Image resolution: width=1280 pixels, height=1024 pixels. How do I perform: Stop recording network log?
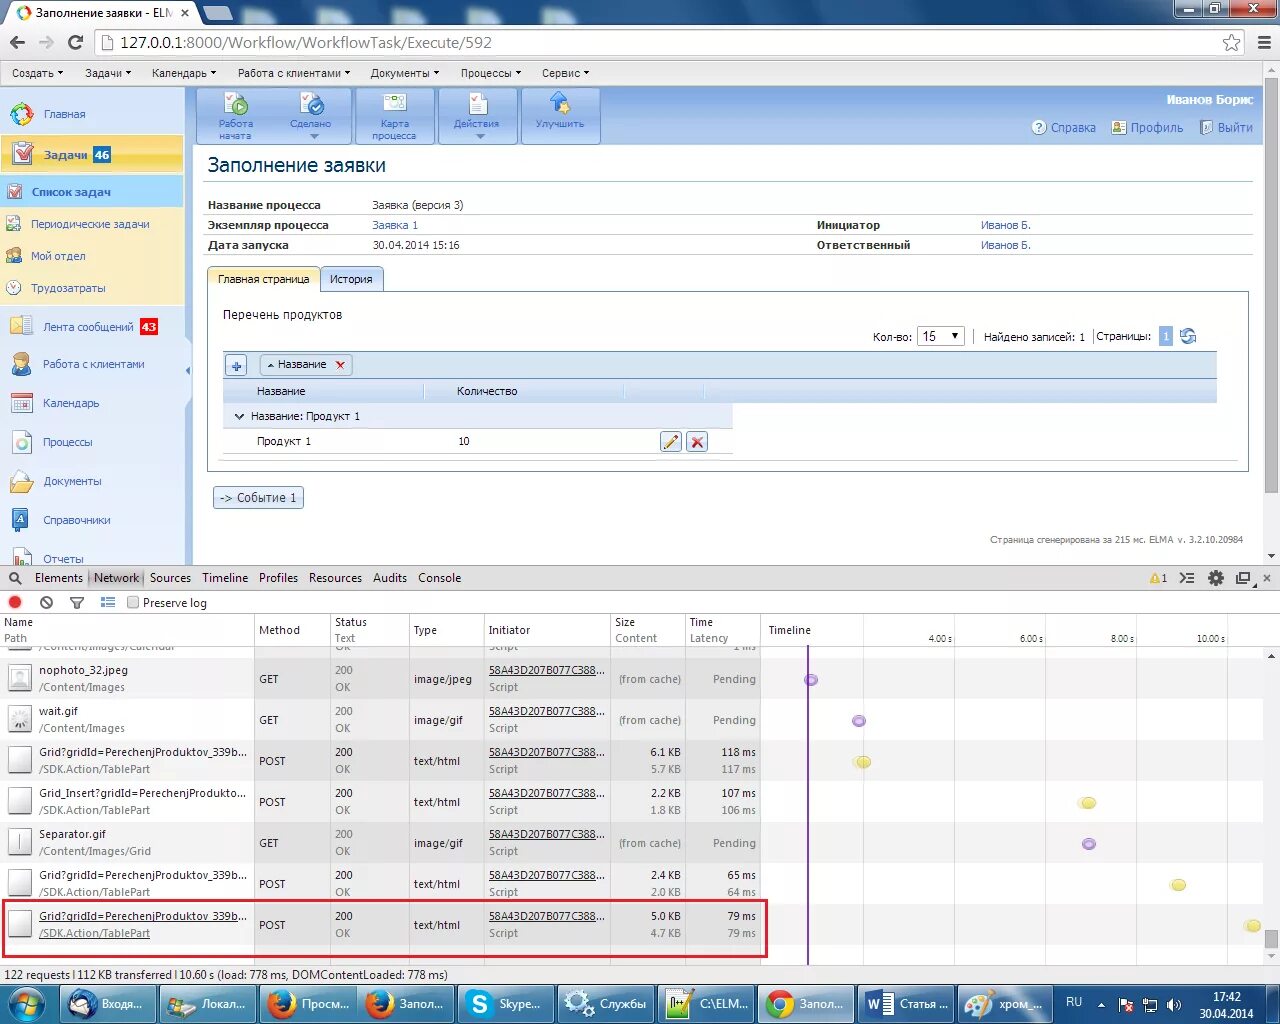15,602
